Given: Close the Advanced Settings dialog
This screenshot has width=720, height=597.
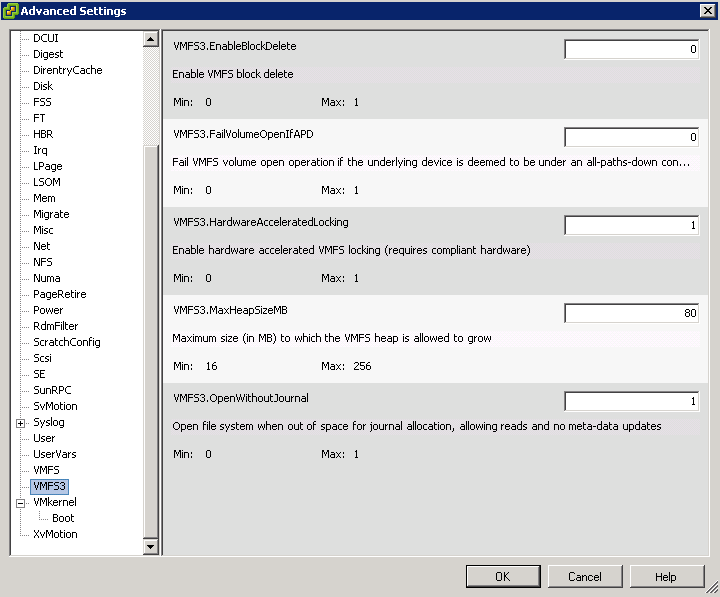Looking at the screenshot, I should pos(708,11).
